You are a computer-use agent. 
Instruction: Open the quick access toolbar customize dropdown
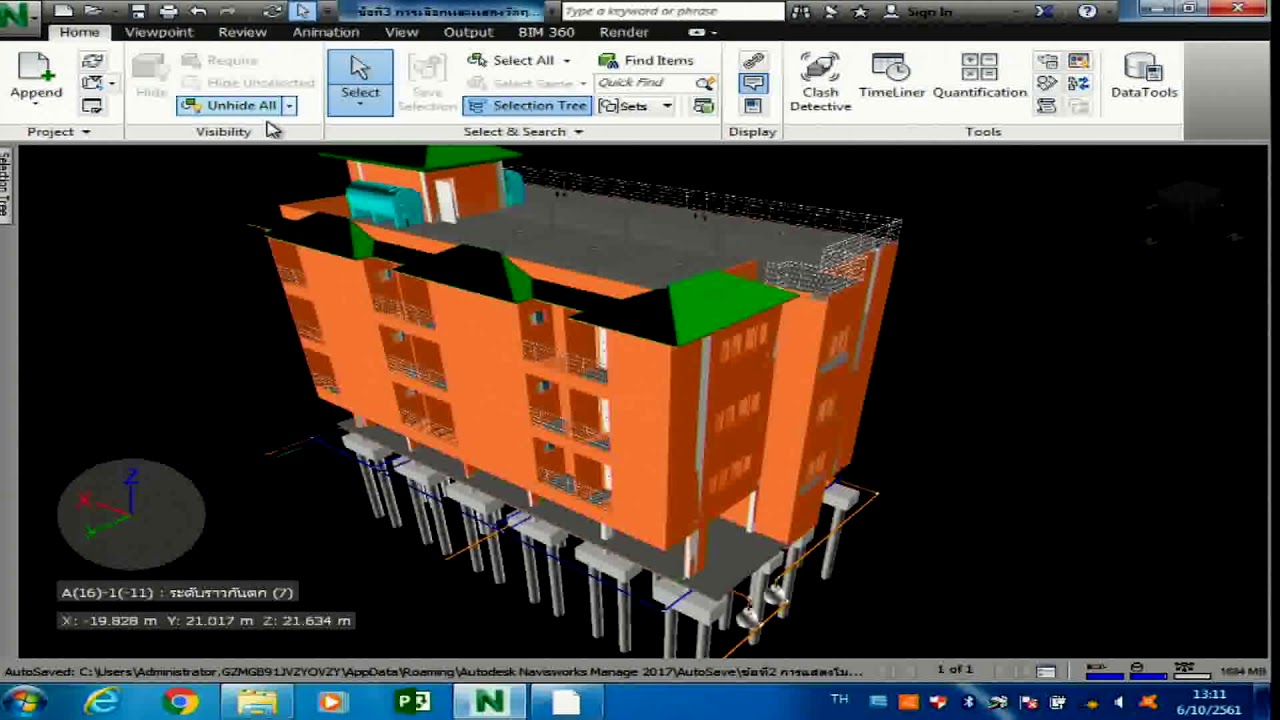pyautogui.click(x=326, y=11)
